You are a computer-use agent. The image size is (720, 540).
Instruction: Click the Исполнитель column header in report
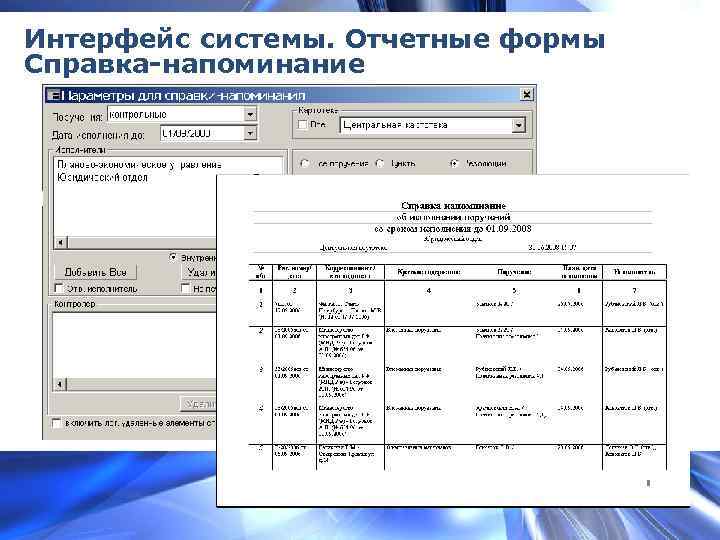click(x=634, y=272)
